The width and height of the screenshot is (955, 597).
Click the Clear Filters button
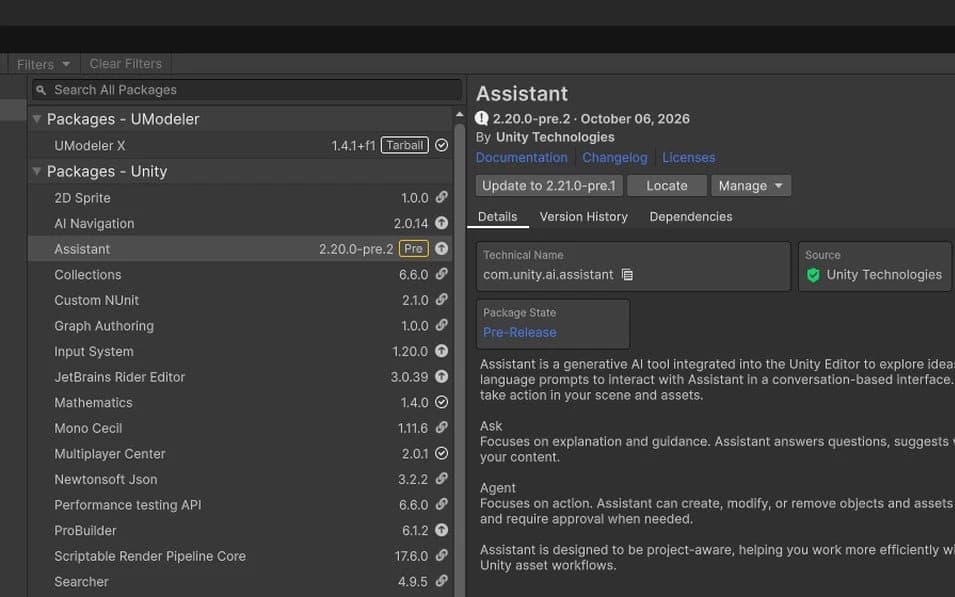tap(125, 64)
